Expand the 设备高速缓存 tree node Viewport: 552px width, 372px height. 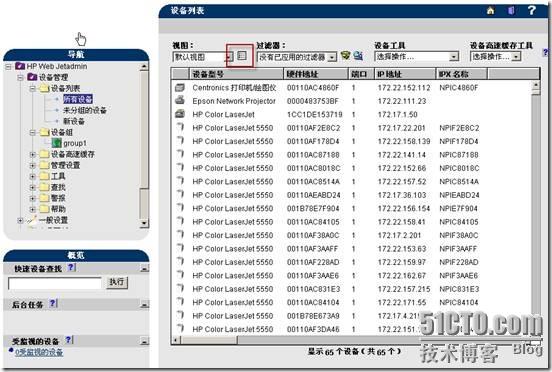pos(32,154)
